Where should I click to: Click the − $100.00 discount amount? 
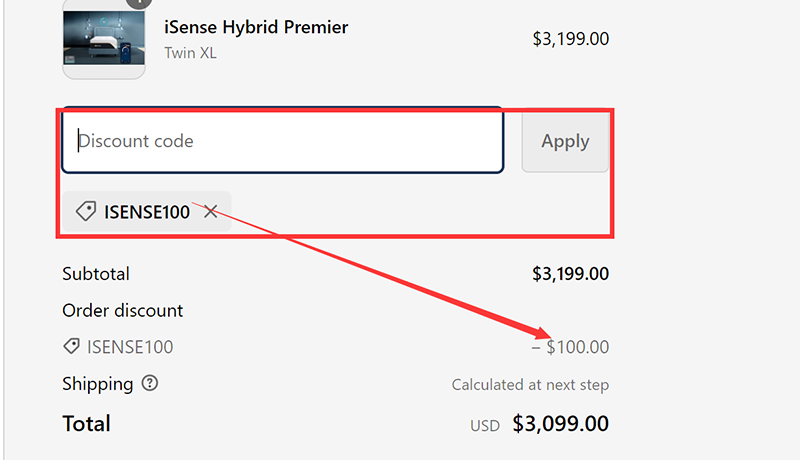pyautogui.click(x=570, y=348)
